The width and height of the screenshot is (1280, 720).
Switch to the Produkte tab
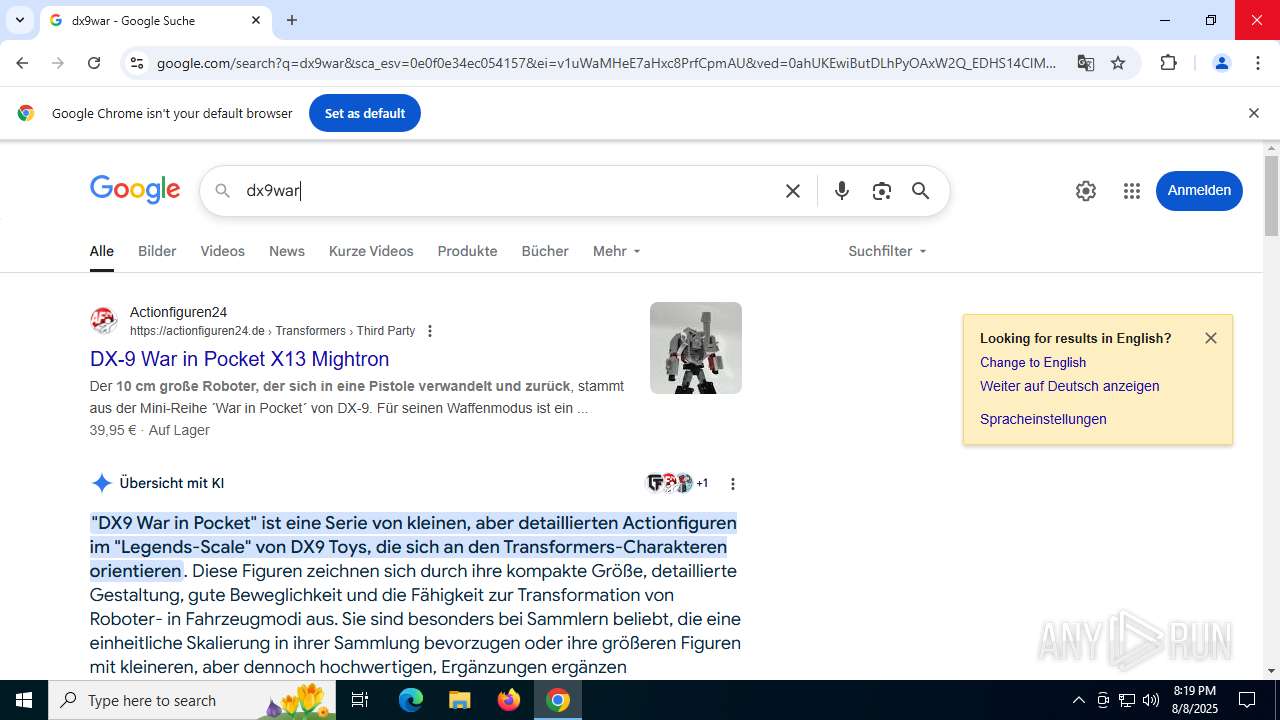click(x=467, y=251)
